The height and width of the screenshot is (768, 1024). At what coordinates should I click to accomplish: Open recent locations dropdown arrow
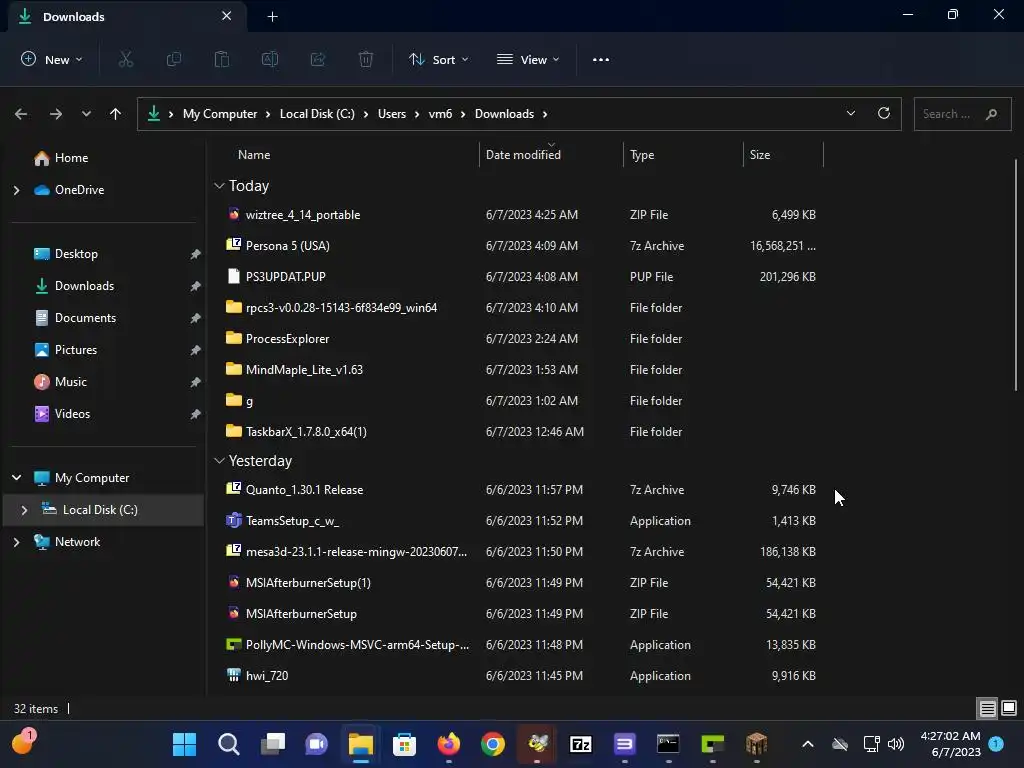86,114
